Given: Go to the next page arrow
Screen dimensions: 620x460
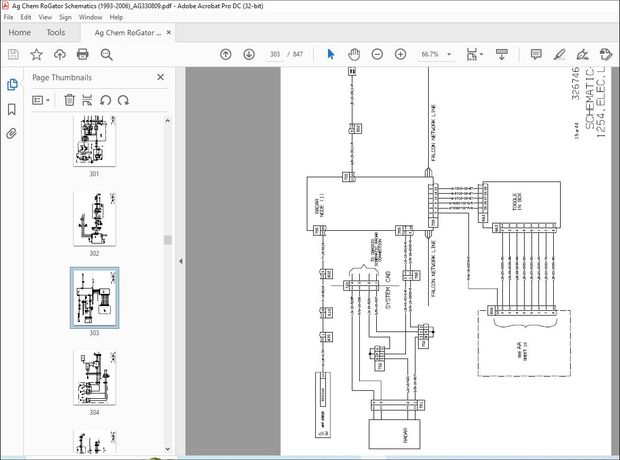Looking at the screenshot, I should 249,54.
